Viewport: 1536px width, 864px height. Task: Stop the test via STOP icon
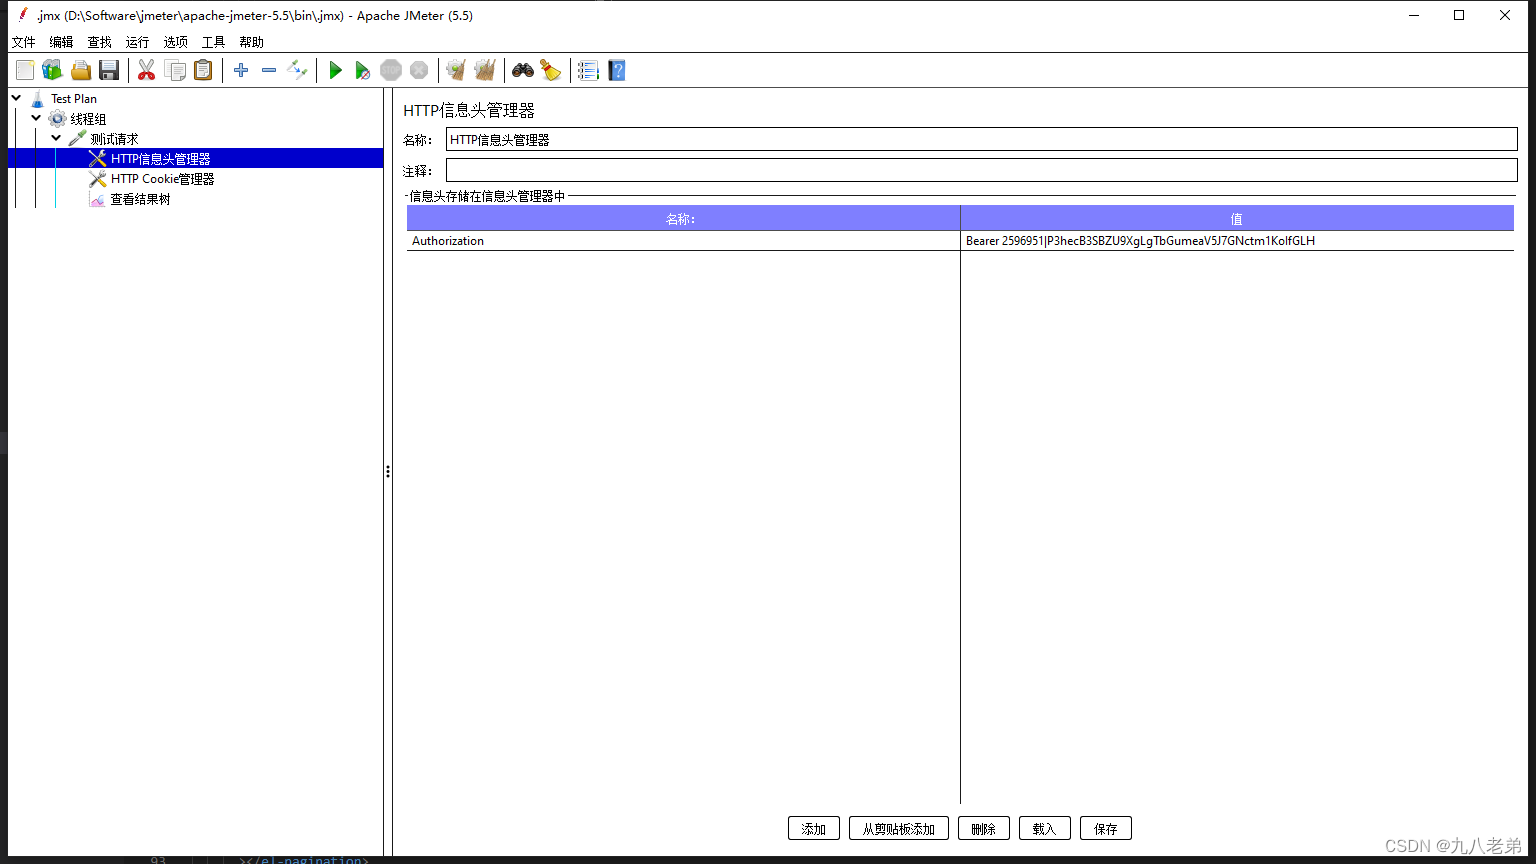(x=391, y=70)
